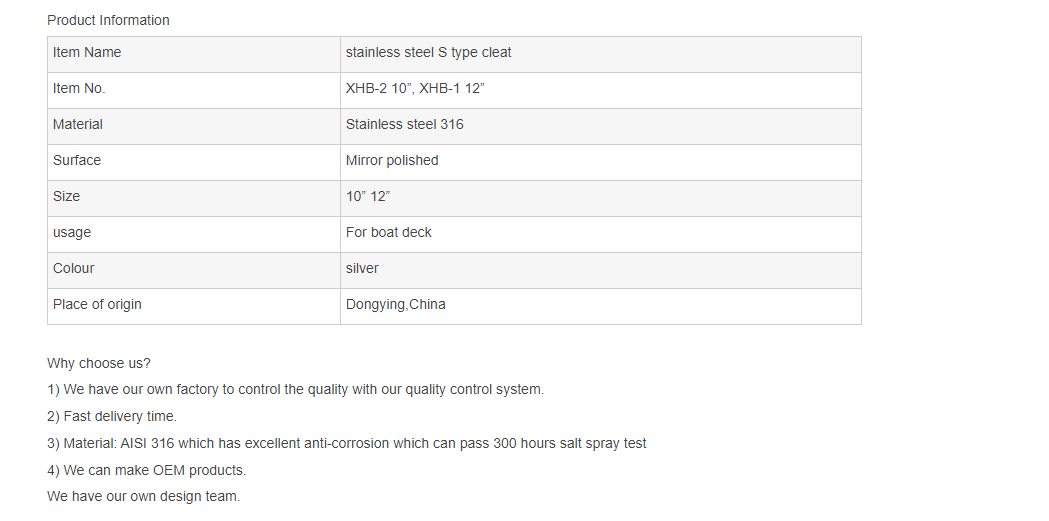Click the "Material" row label
The image size is (1049, 521).
coord(78,124)
